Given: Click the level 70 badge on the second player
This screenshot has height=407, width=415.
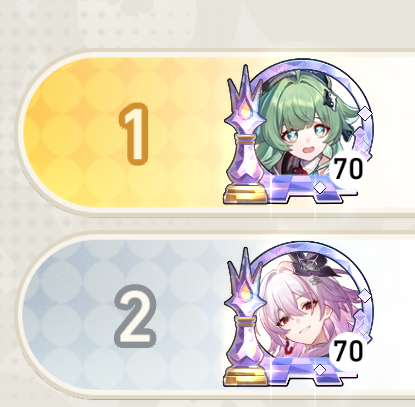Looking at the screenshot, I should click(348, 351).
